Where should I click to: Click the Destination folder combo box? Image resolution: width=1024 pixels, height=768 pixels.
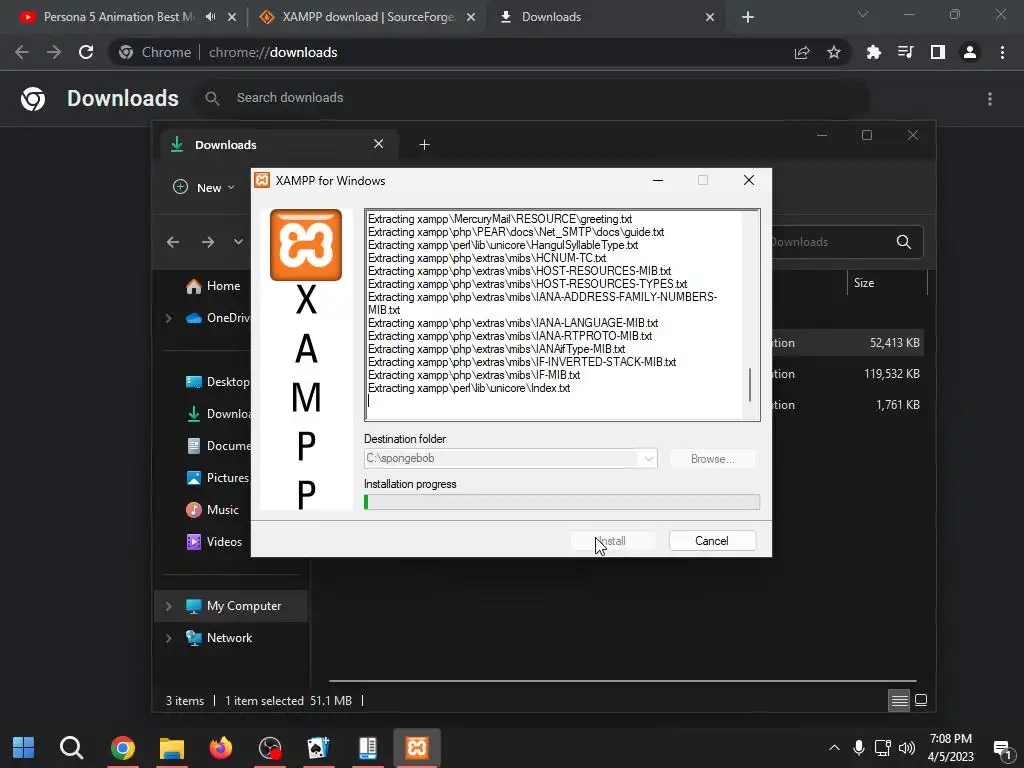coord(510,458)
